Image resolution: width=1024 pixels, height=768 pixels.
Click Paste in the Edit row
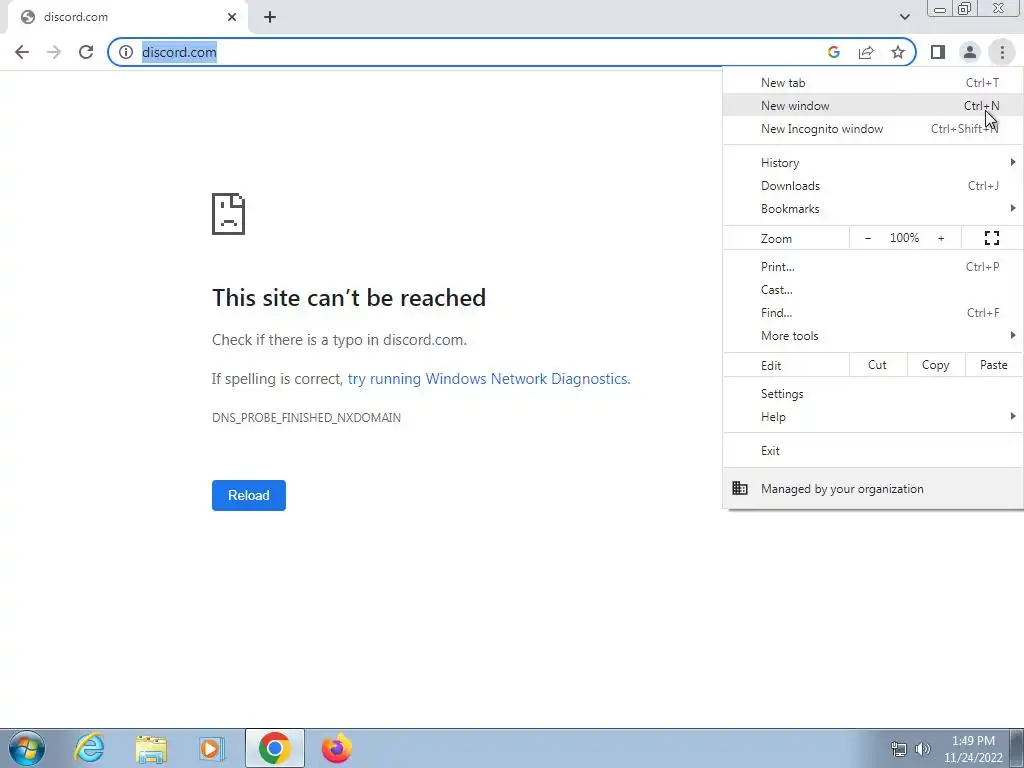coord(993,365)
